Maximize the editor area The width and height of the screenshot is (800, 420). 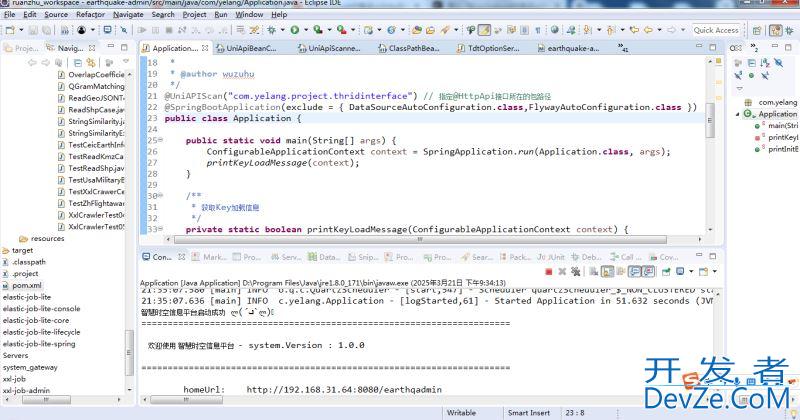713,47
